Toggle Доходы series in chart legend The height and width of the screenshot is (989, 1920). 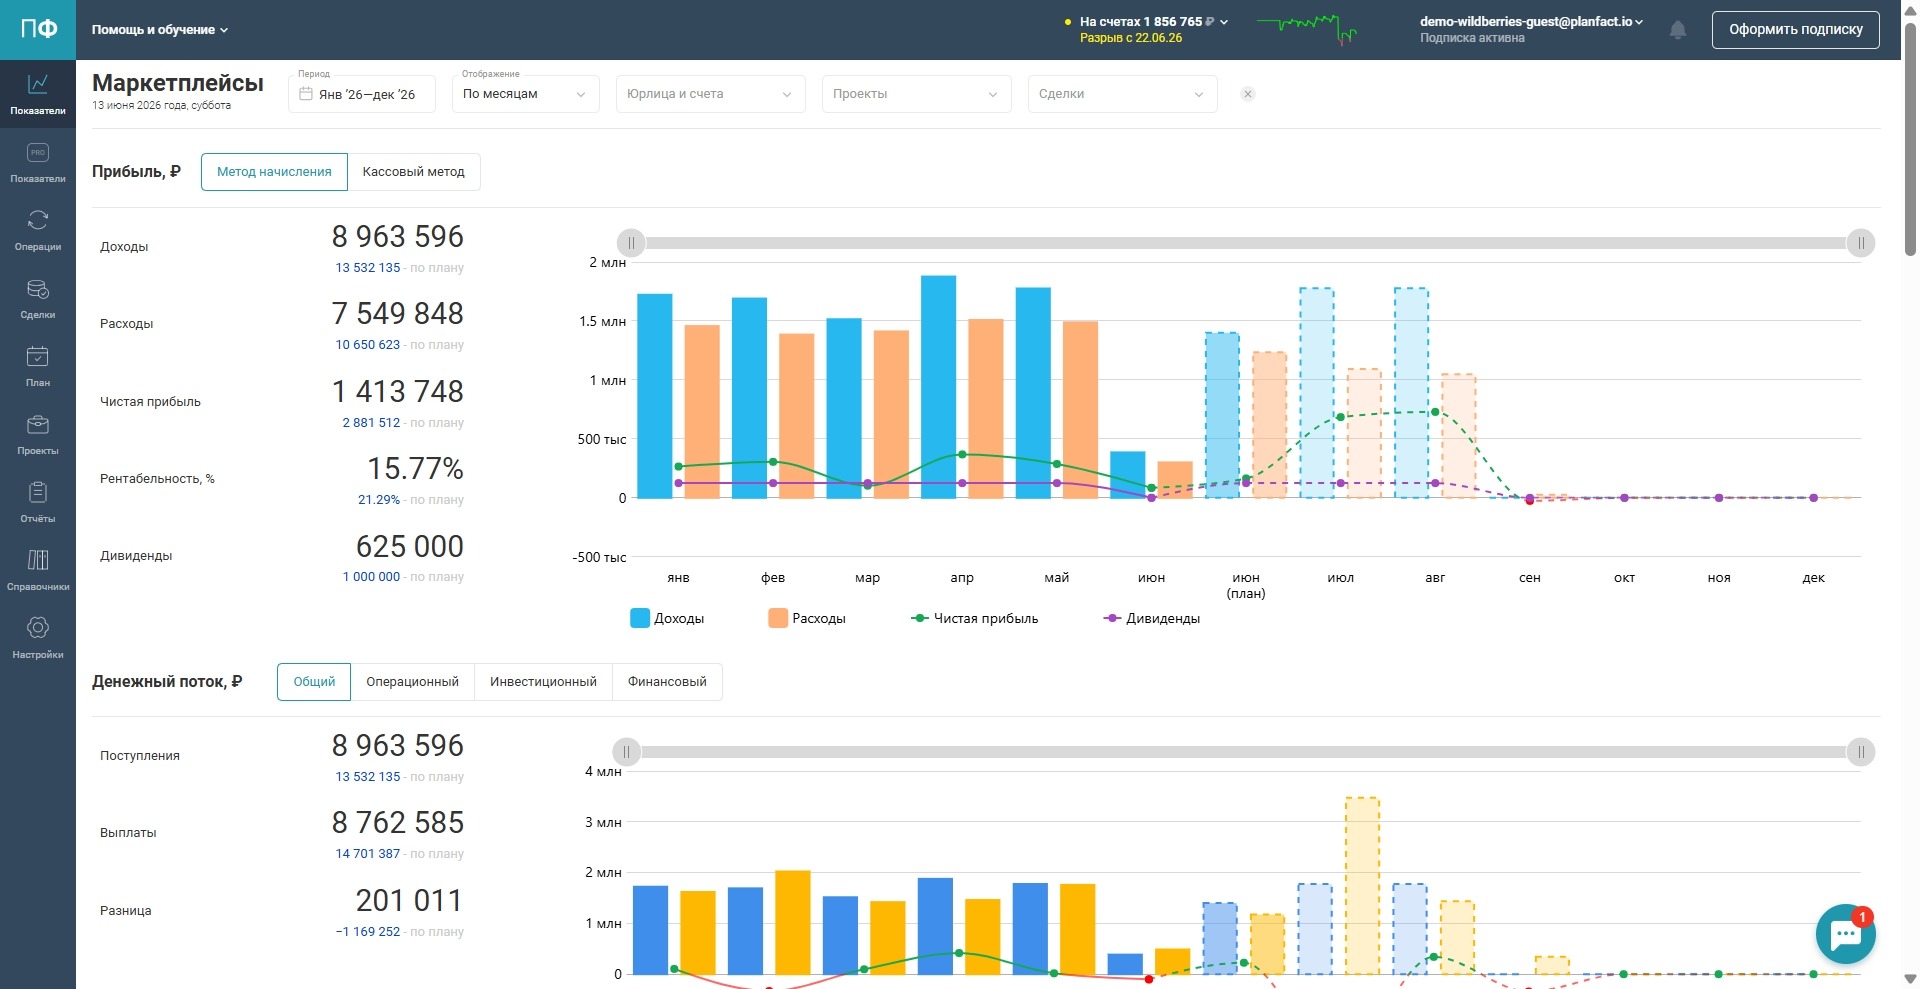(x=667, y=618)
